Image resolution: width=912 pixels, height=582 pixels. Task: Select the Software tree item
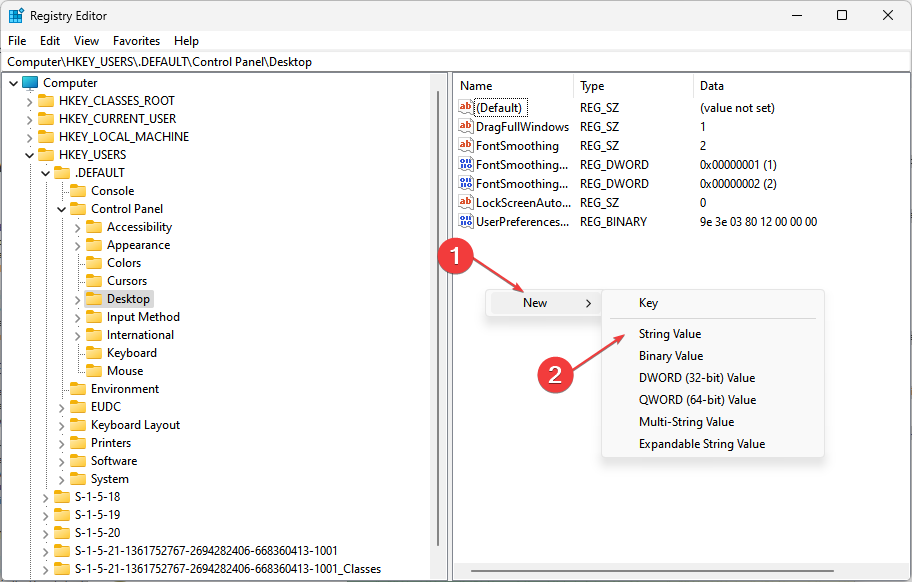point(114,462)
